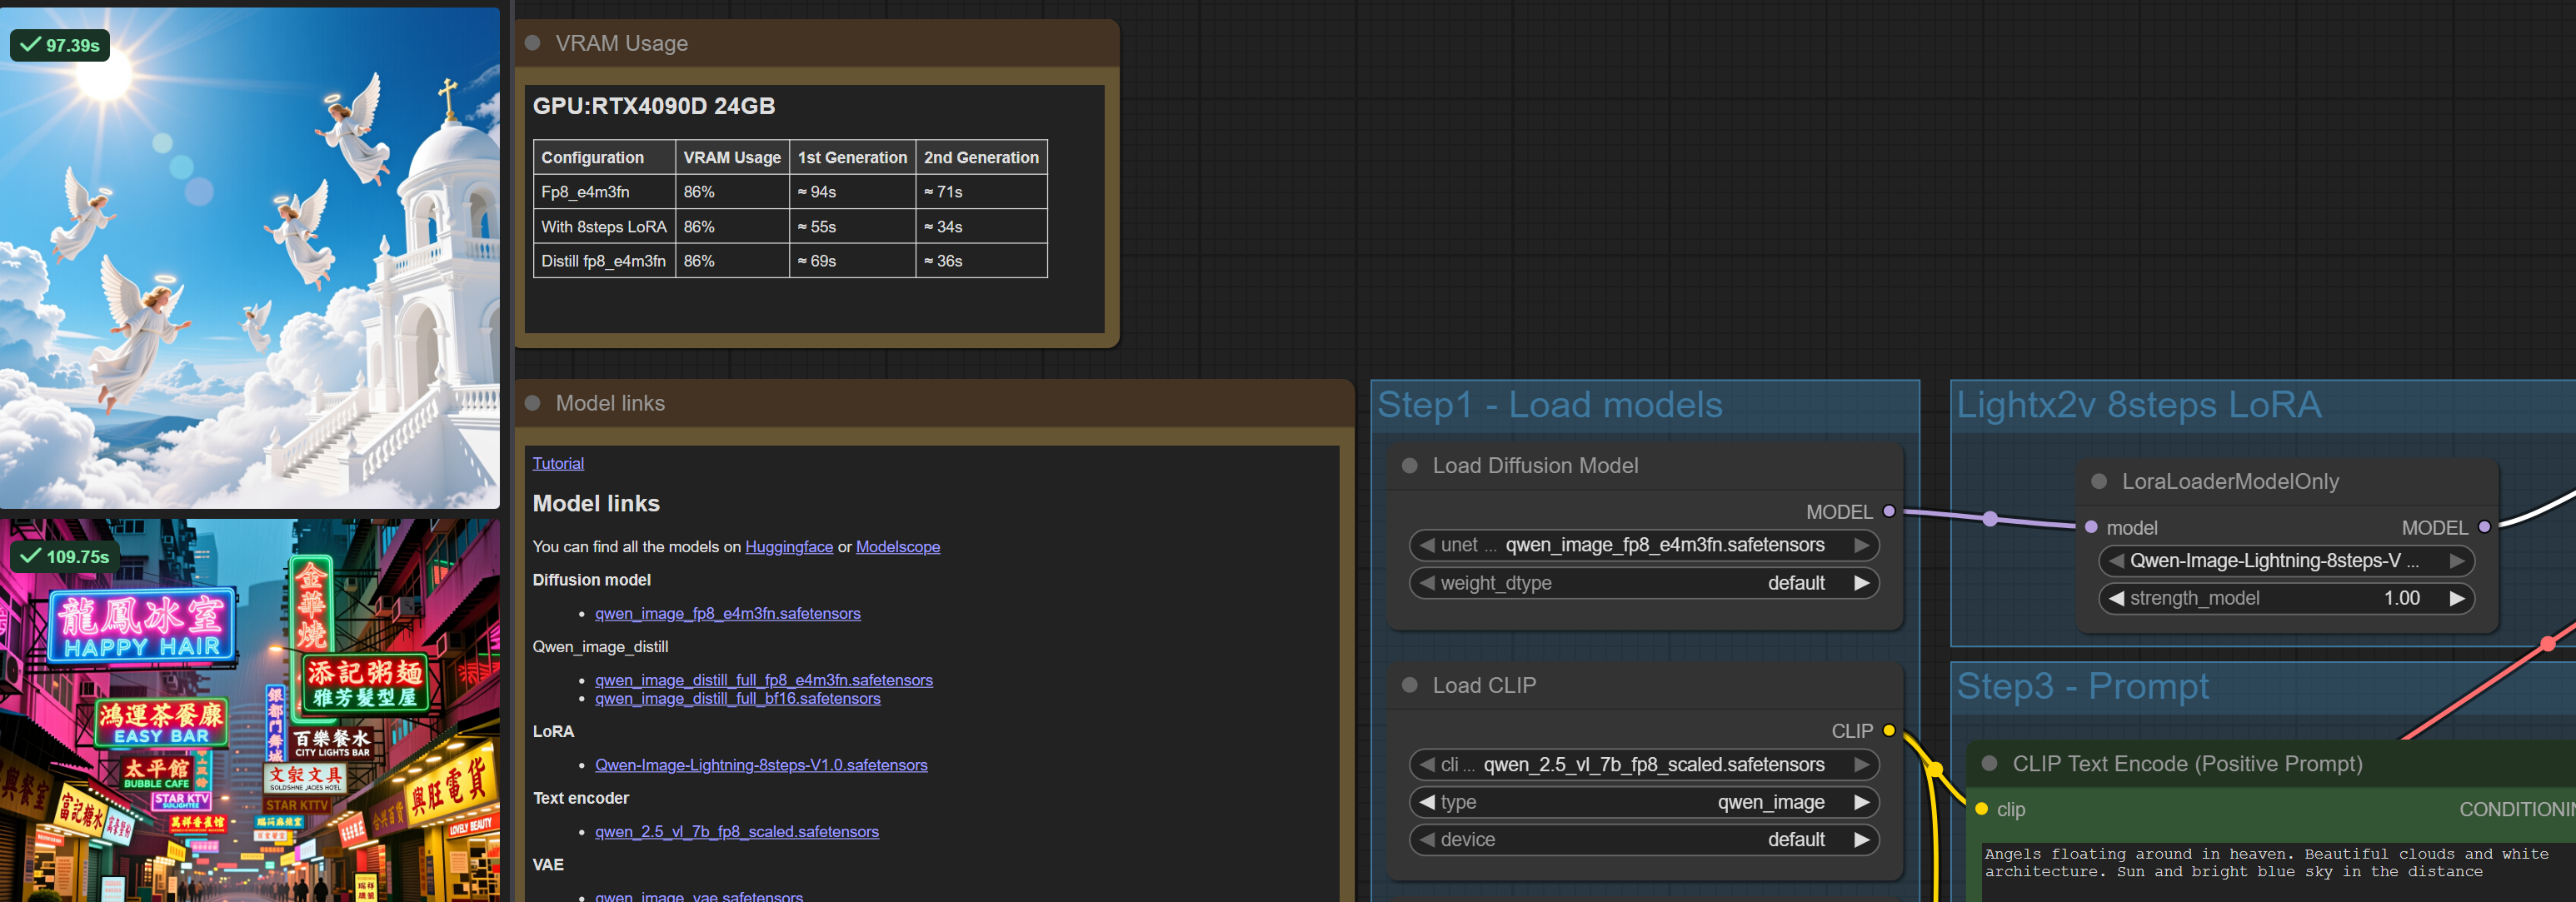The height and width of the screenshot is (902, 2576).
Task: Open the CLIP type qwen_image dropdown
Action: click(1645, 802)
